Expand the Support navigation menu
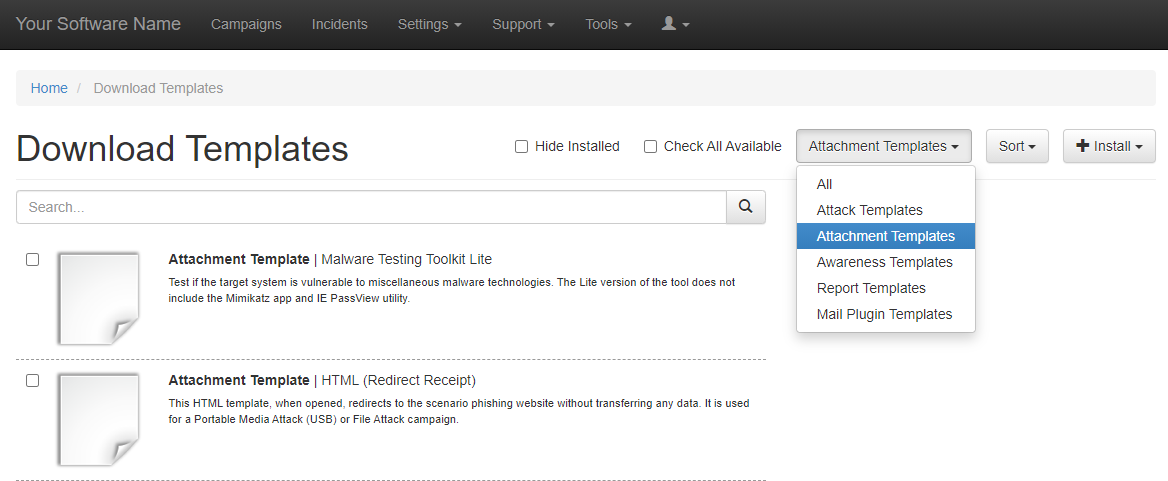The image size is (1168, 481). (523, 24)
